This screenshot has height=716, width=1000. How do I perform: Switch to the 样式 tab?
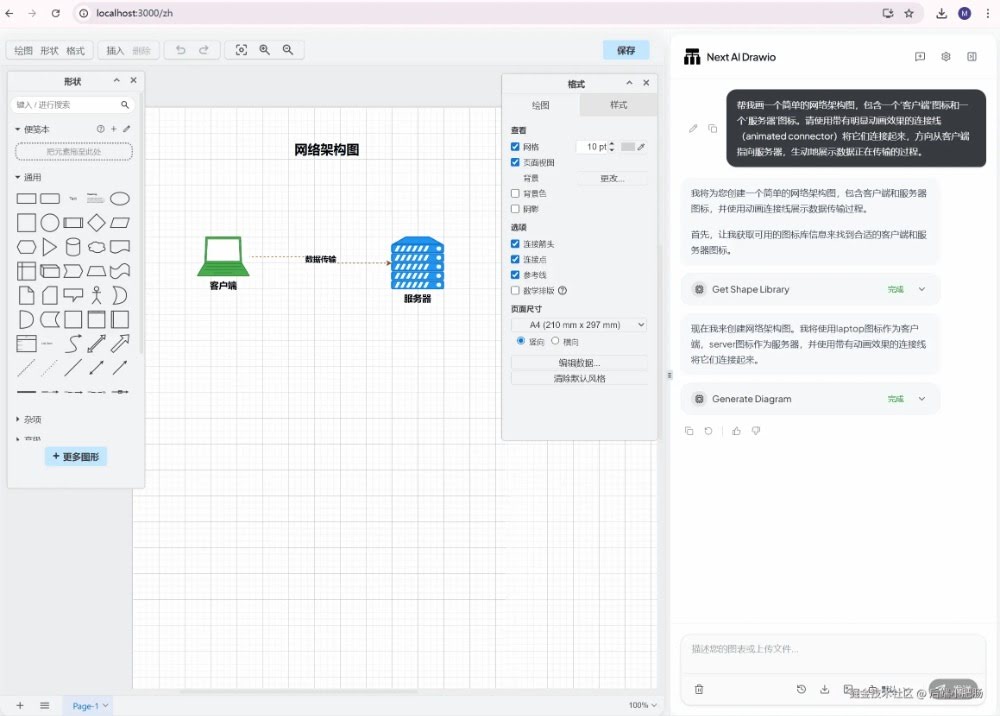click(618, 105)
